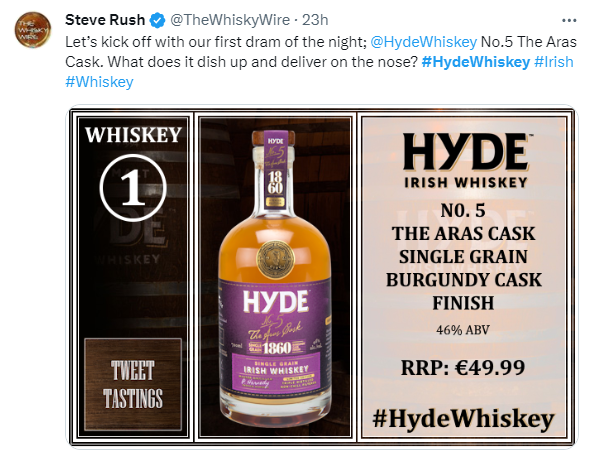Screen dimensions: 591x457
Task: Click the blue verified badge icon
Action: [158, 20]
